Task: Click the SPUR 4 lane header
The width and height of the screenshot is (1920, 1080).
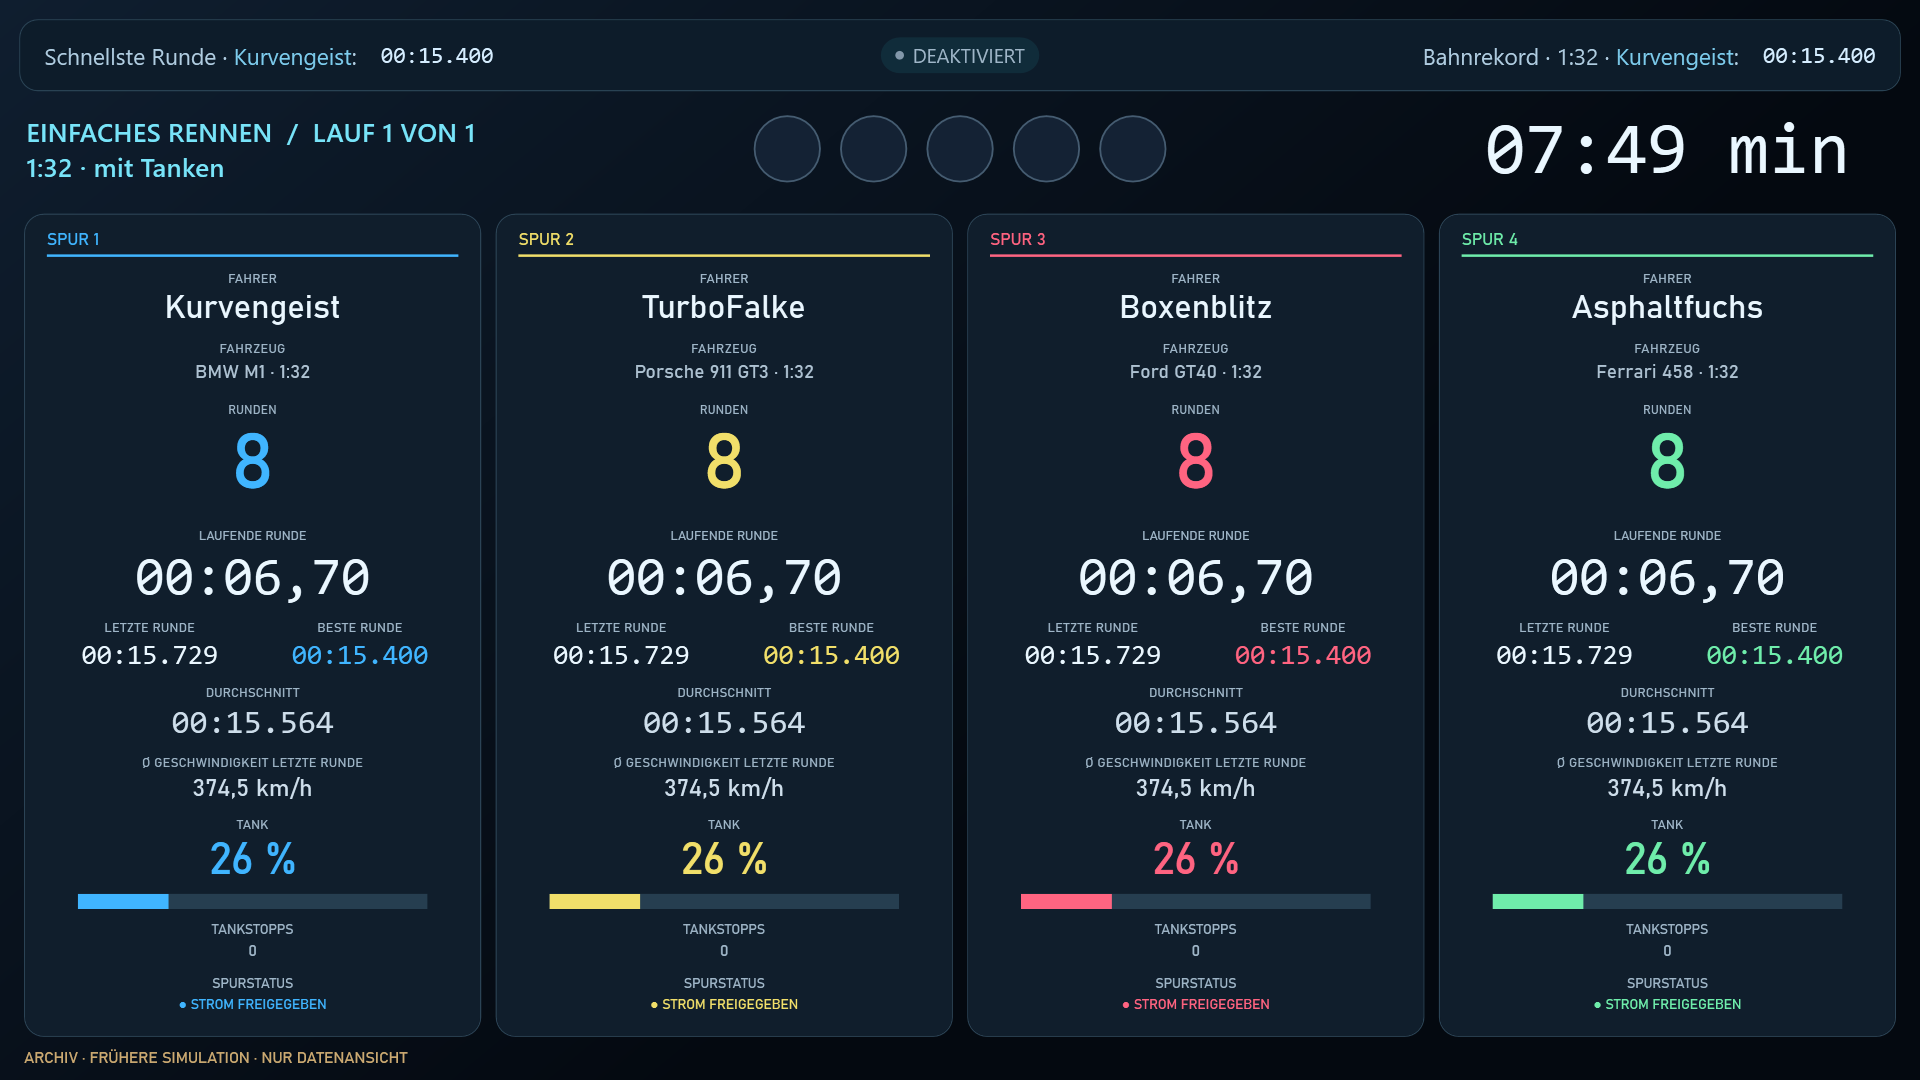Action: (x=1489, y=239)
